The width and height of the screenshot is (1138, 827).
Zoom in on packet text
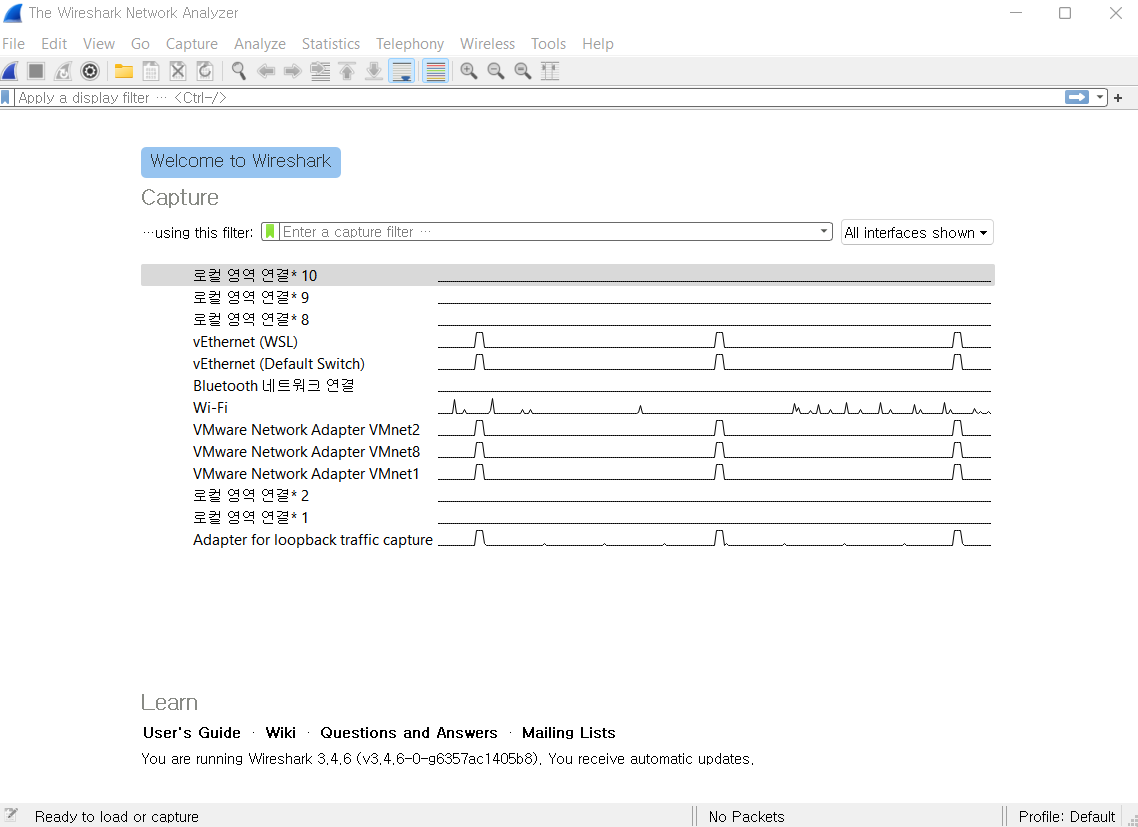469,71
